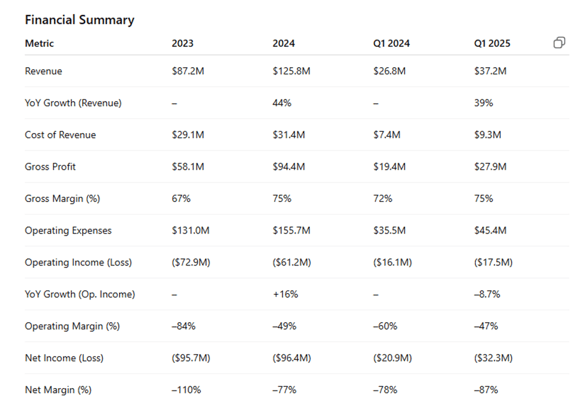Select the YoY Growth (Revenue) row label
The height and width of the screenshot is (413, 580).
point(73,103)
